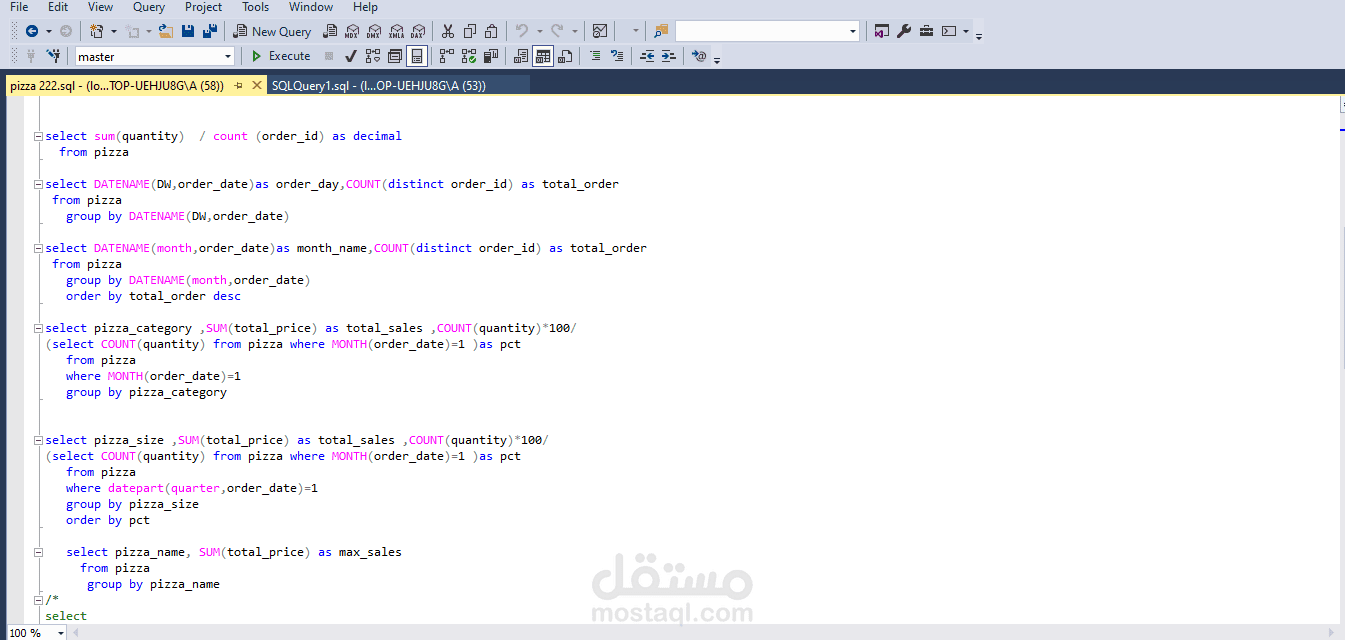The width and height of the screenshot is (1345, 640).
Task: Click the Paste clipboard icon
Action: [x=491, y=31]
